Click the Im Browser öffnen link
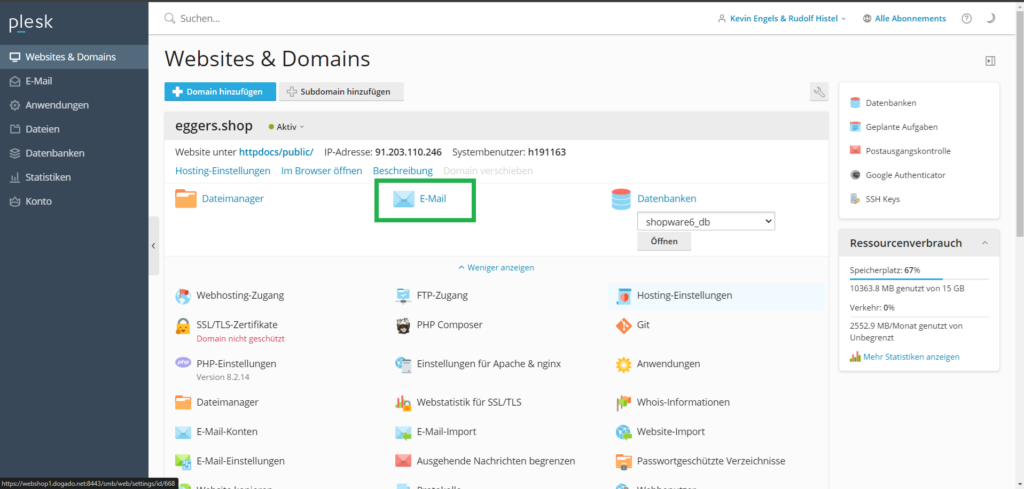This screenshot has width=1024, height=489. (x=321, y=171)
